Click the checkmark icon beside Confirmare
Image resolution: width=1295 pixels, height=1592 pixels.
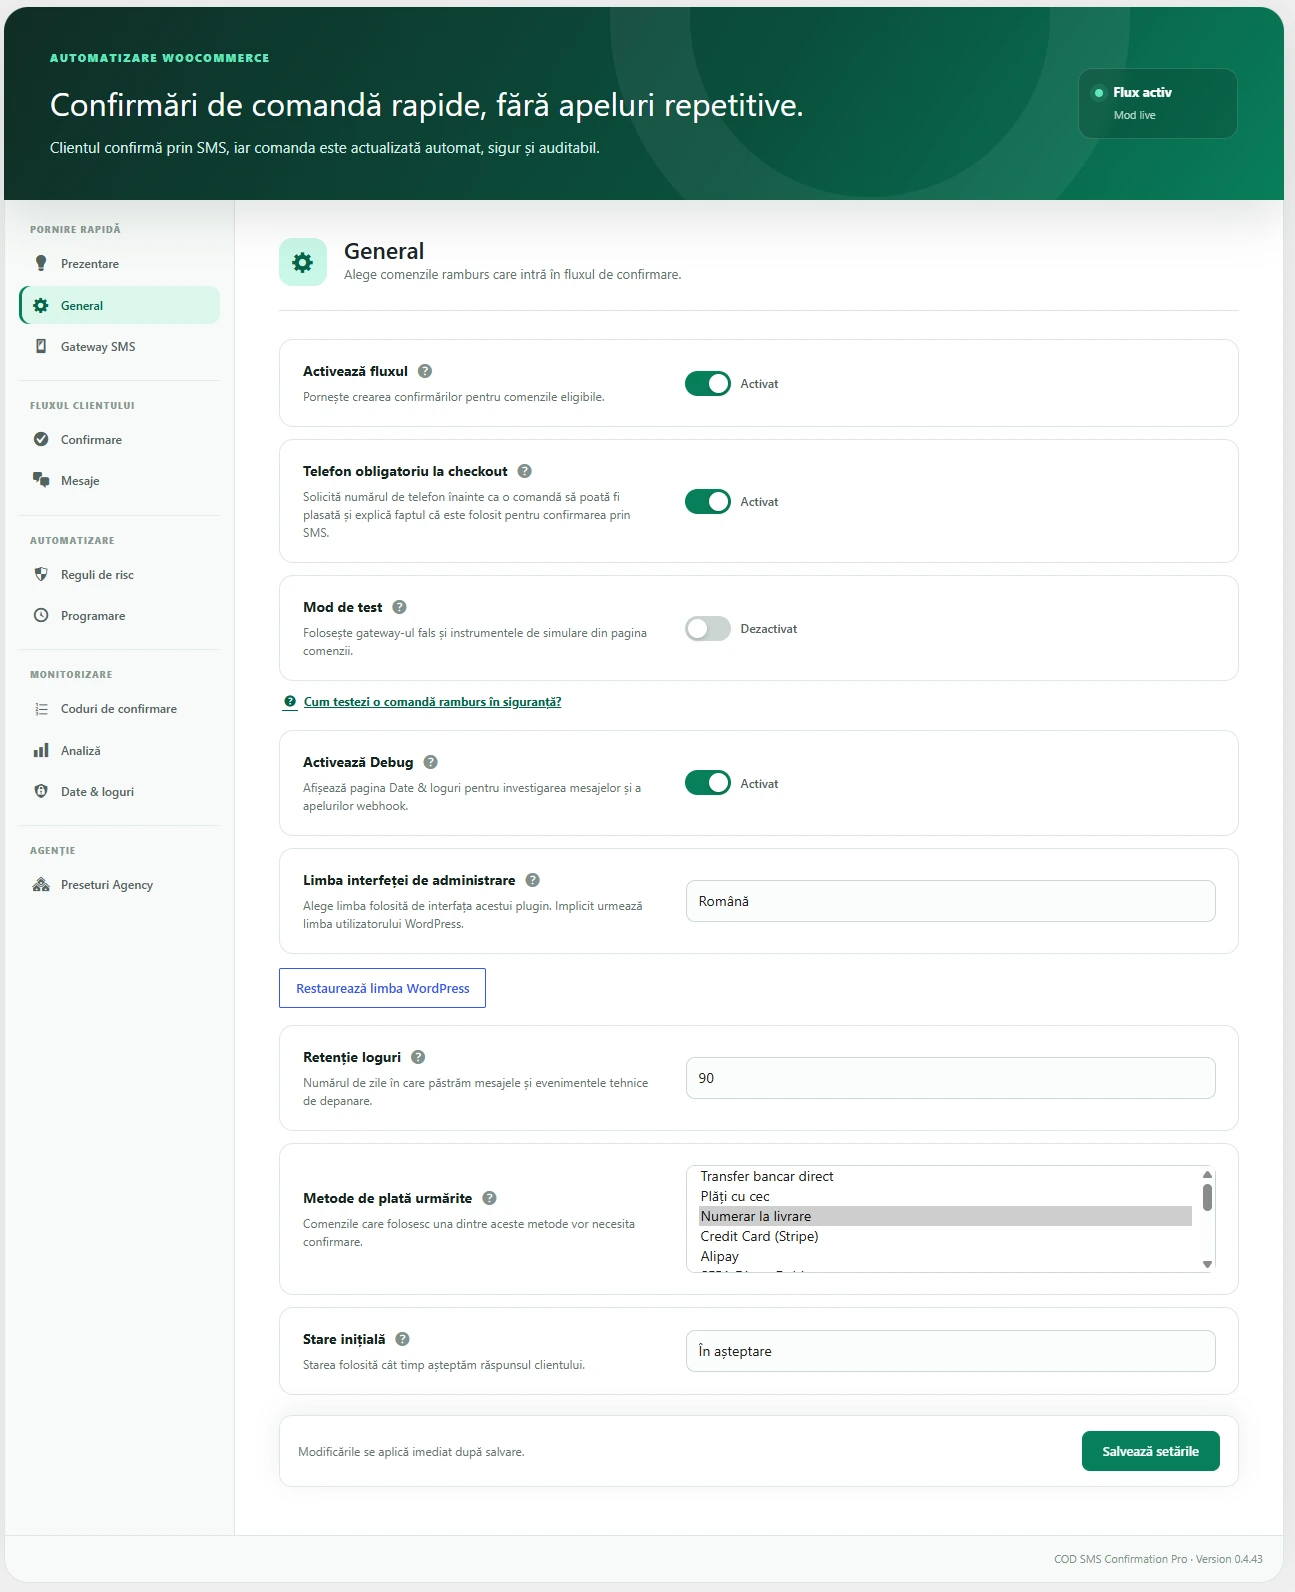41,439
